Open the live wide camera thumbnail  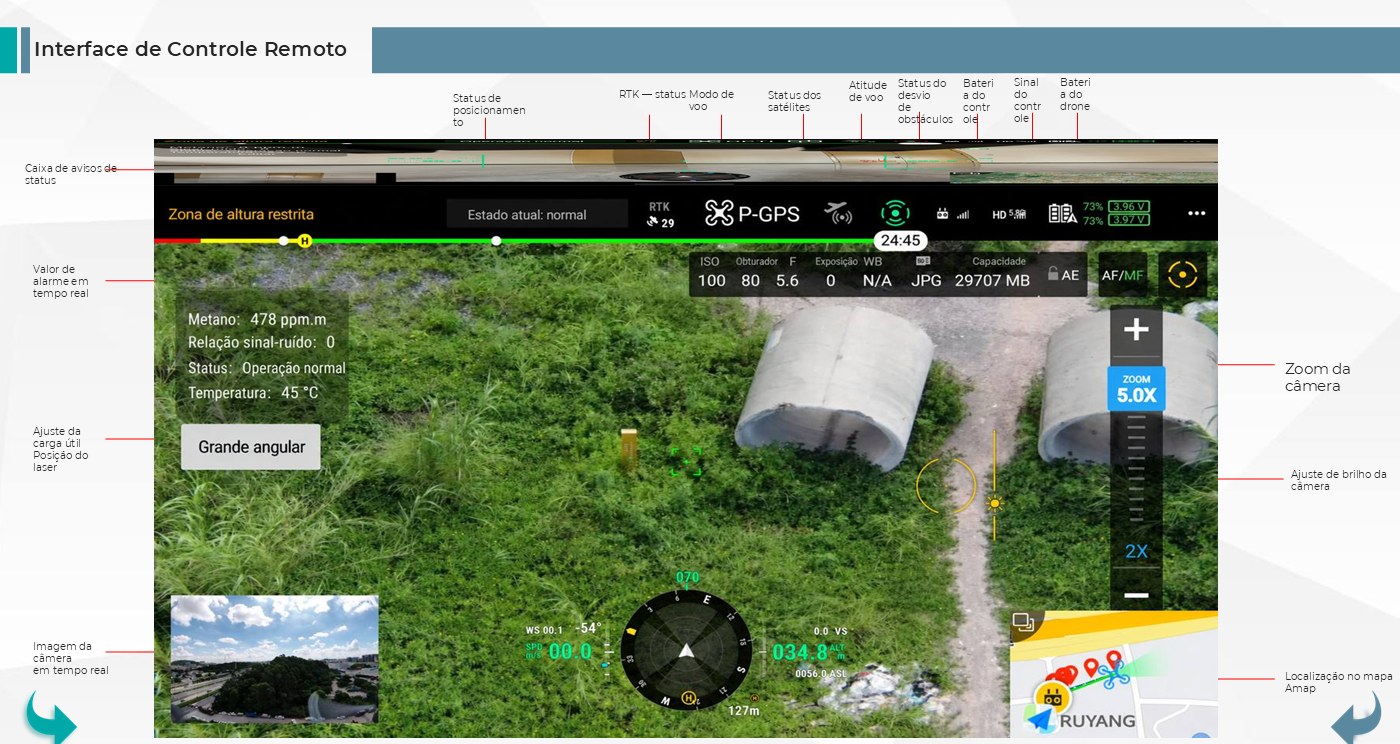[x=274, y=659]
